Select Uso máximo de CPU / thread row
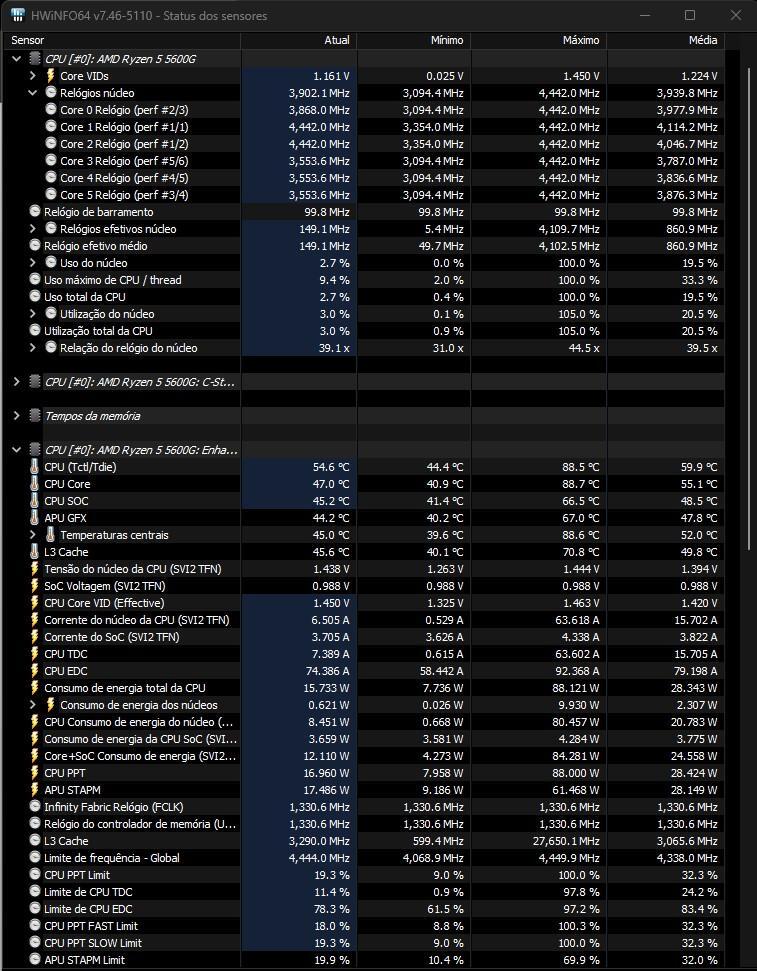 [364, 280]
